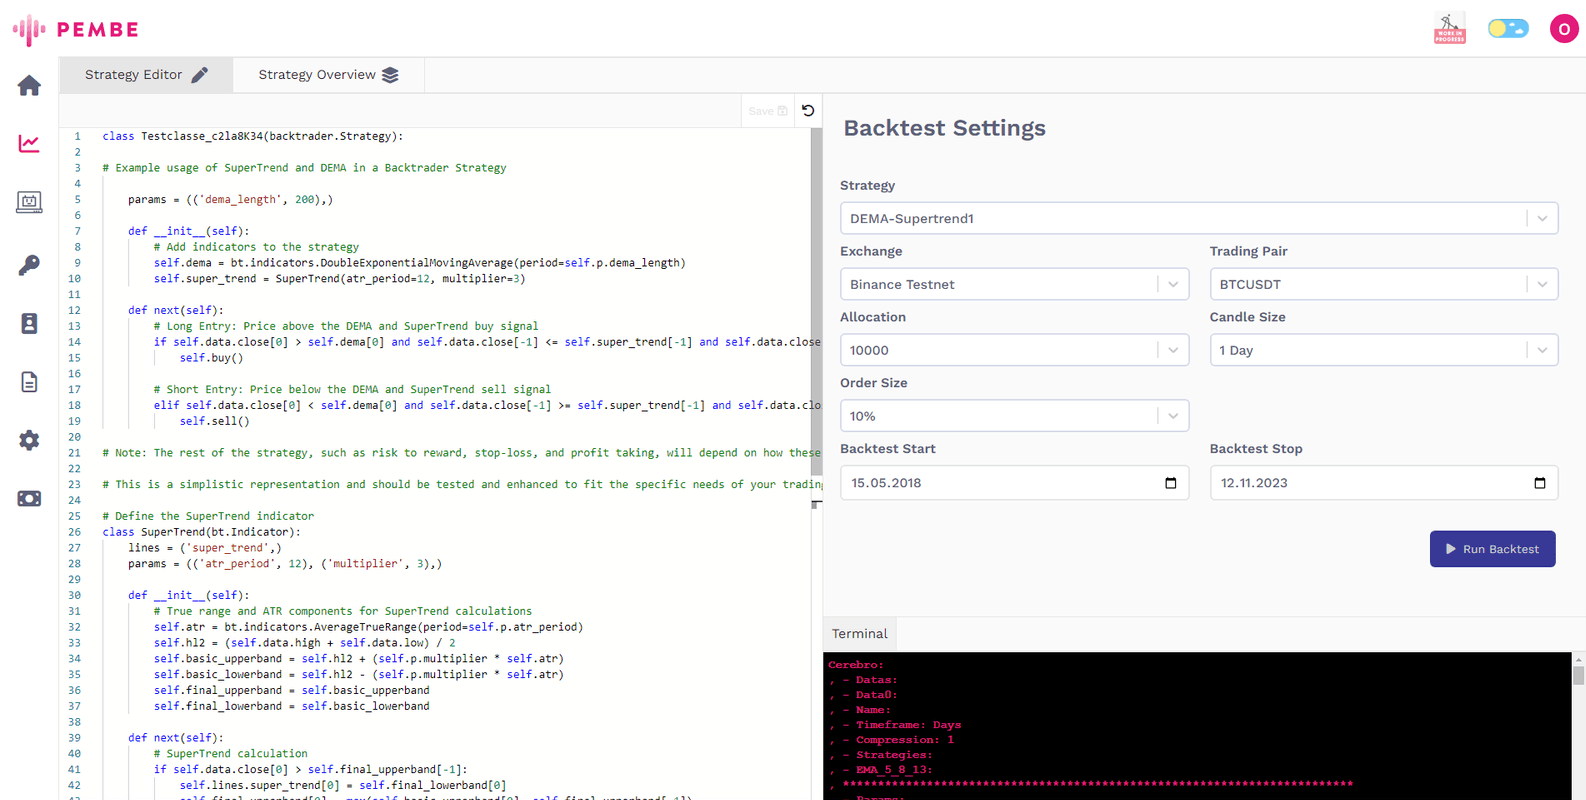Click the Save button above the editor
This screenshot has width=1586, height=800.
[767, 111]
